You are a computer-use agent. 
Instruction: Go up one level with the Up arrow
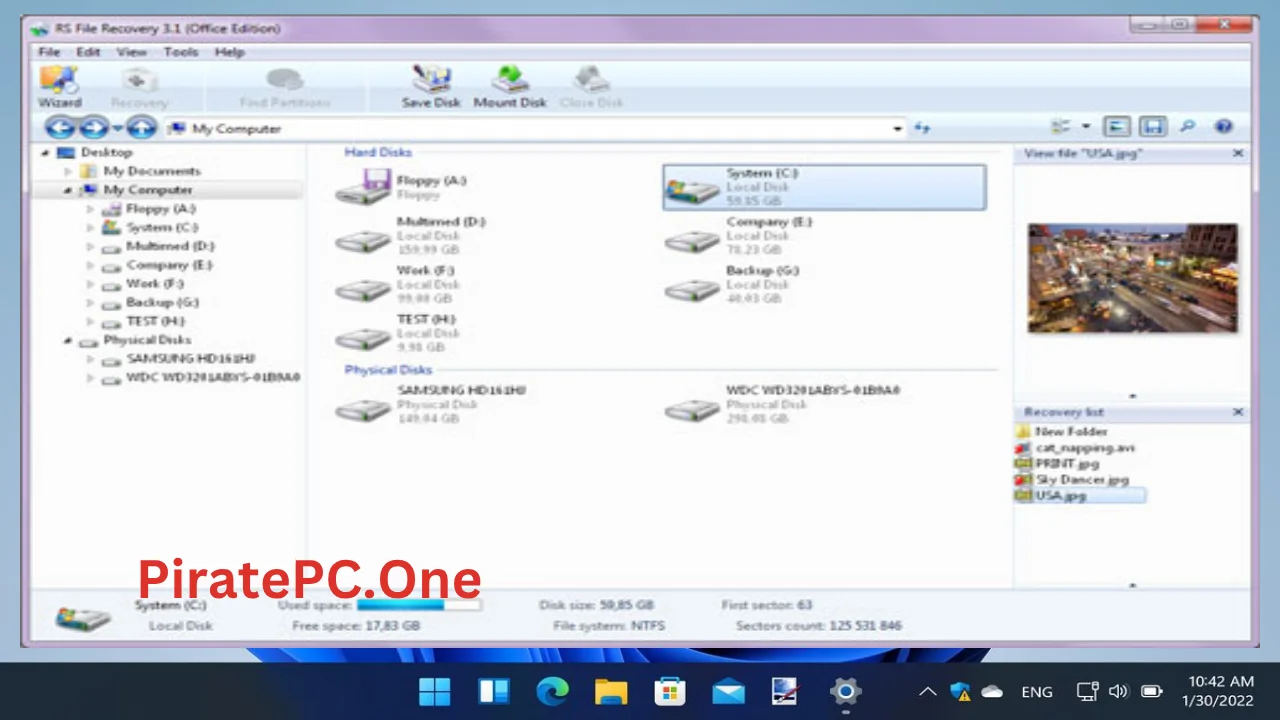141,128
